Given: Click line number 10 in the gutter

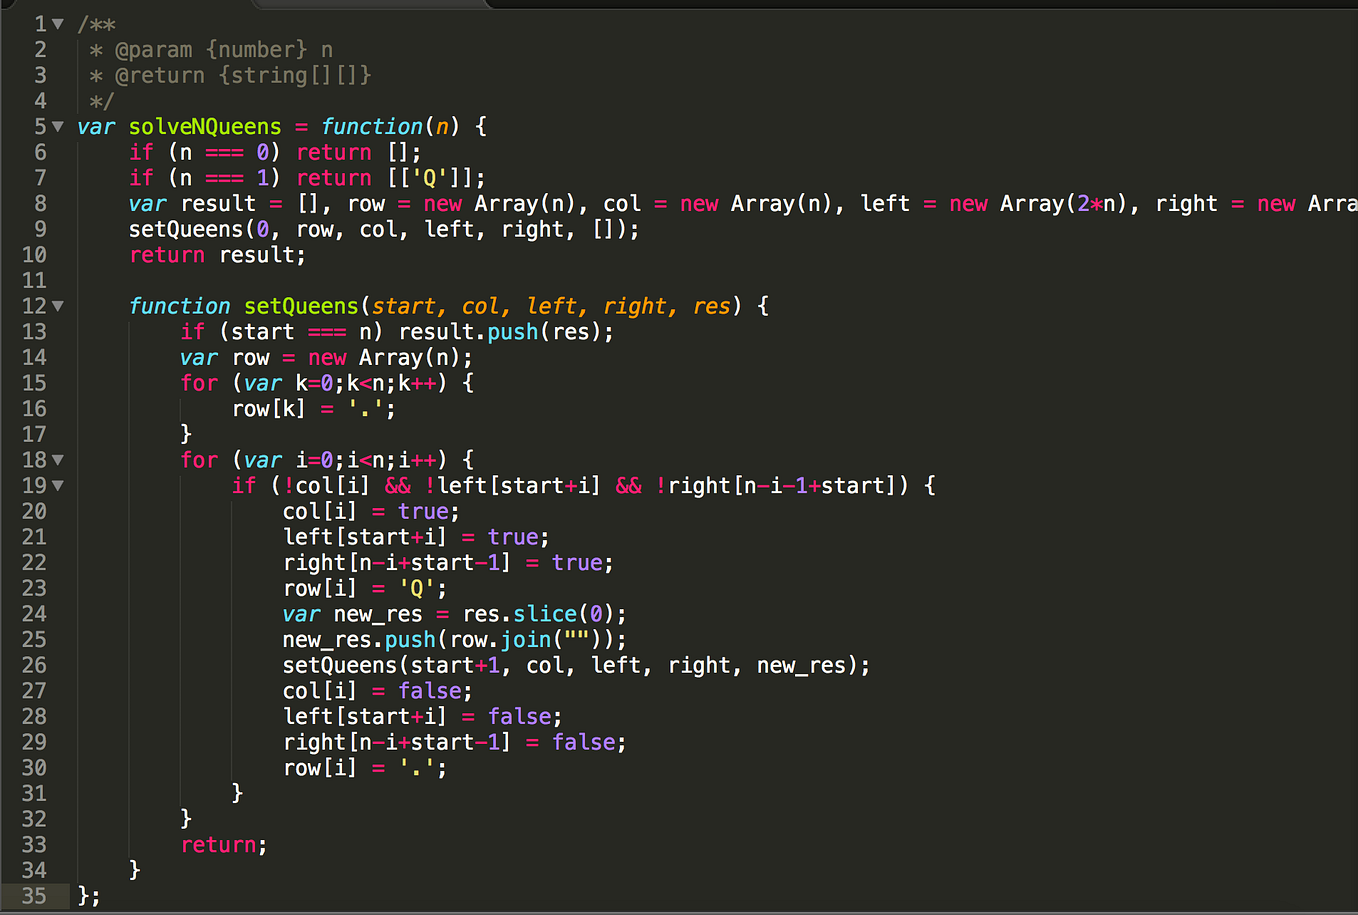Looking at the screenshot, I should [x=35, y=254].
